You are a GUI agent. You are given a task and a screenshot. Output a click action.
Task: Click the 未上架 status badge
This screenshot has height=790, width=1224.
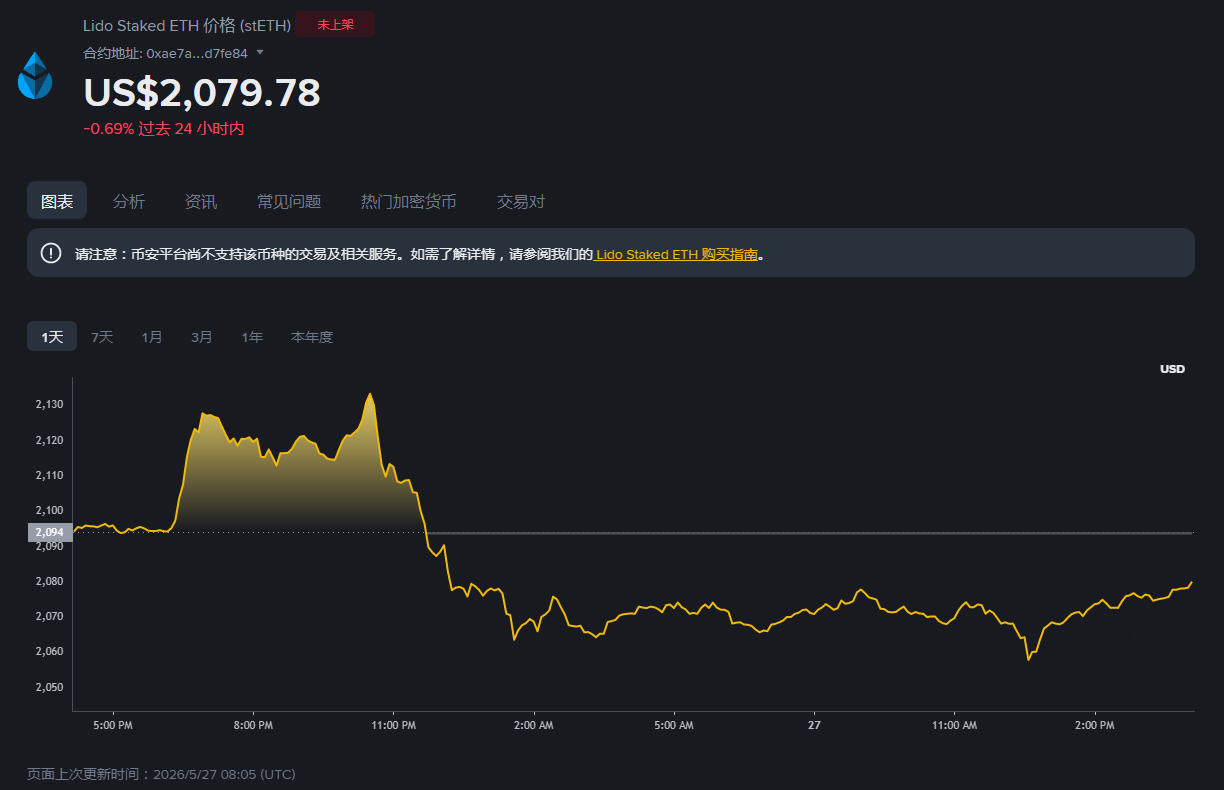click(335, 25)
